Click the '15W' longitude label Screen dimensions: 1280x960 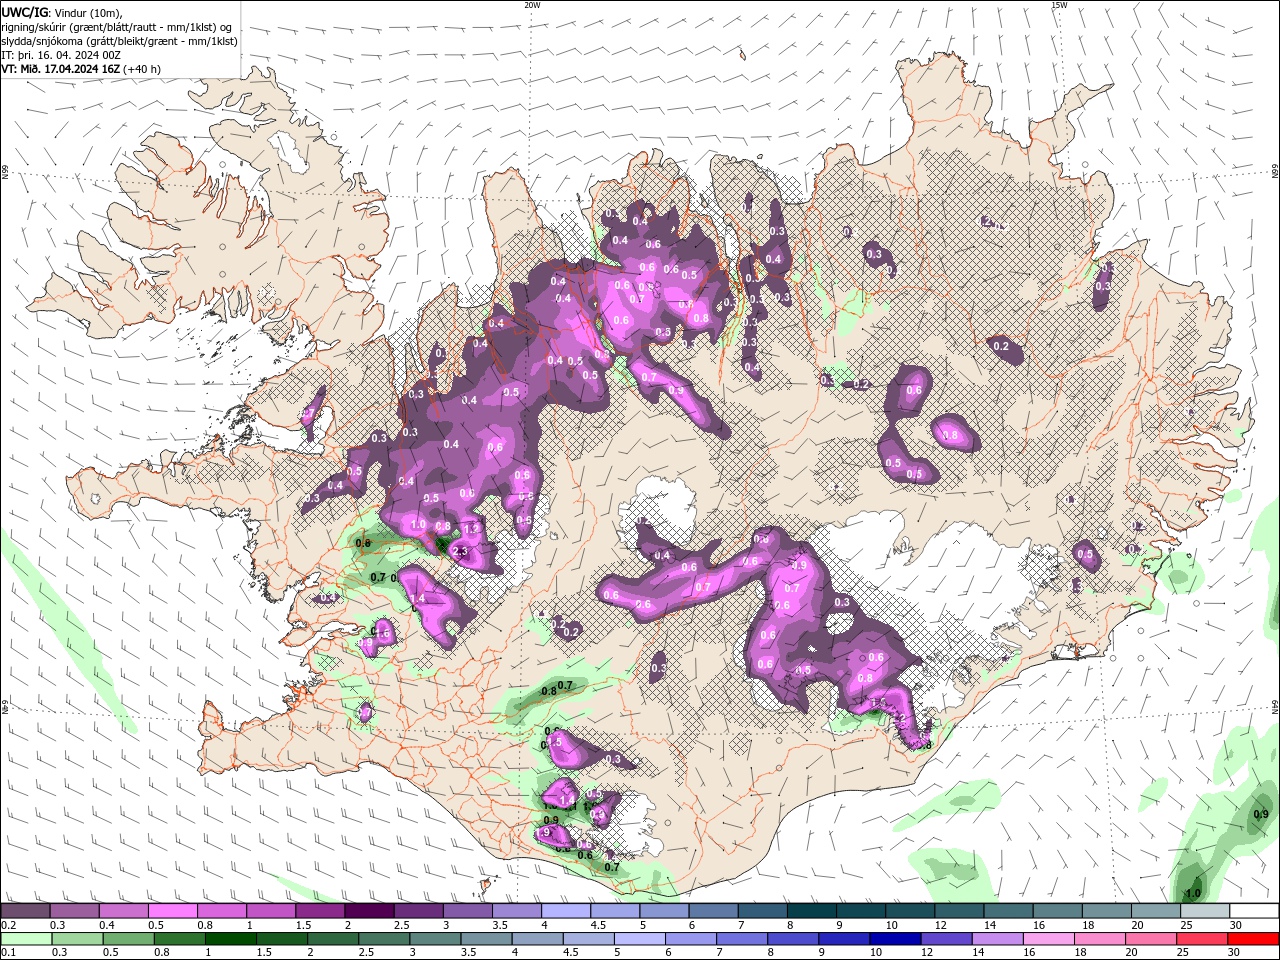coord(1059,5)
